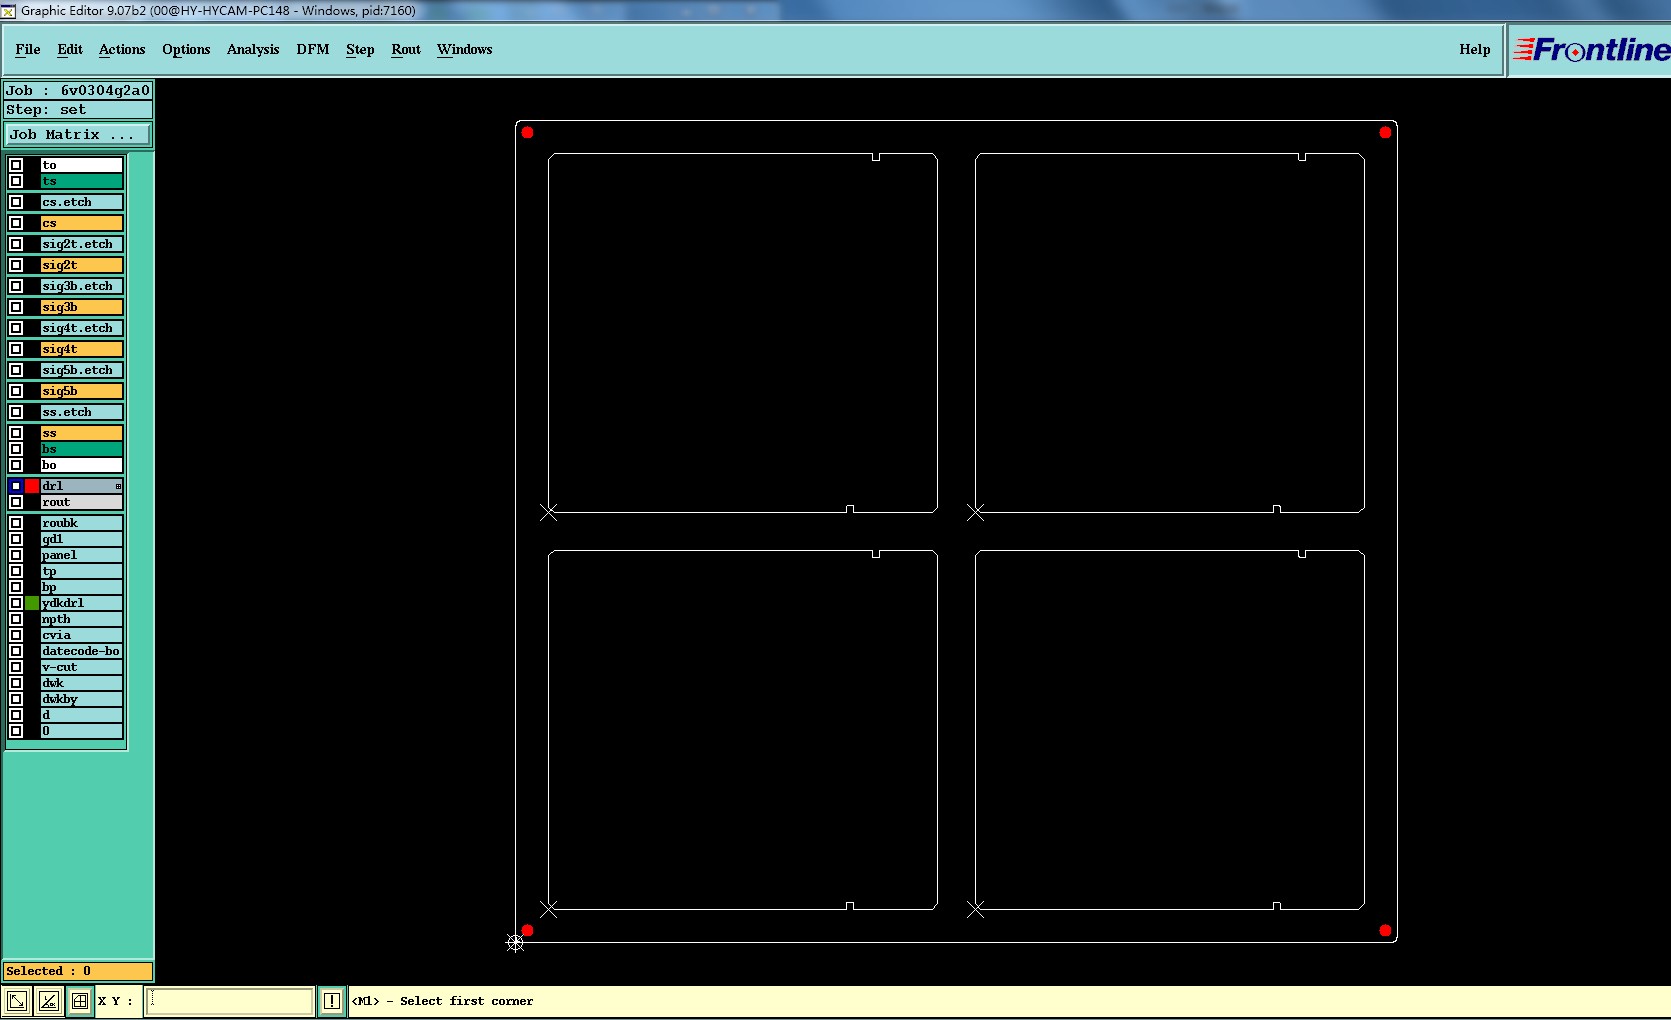Click the exclamation mark message icon
The width and height of the screenshot is (1671, 1020).
(x=332, y=1001)
